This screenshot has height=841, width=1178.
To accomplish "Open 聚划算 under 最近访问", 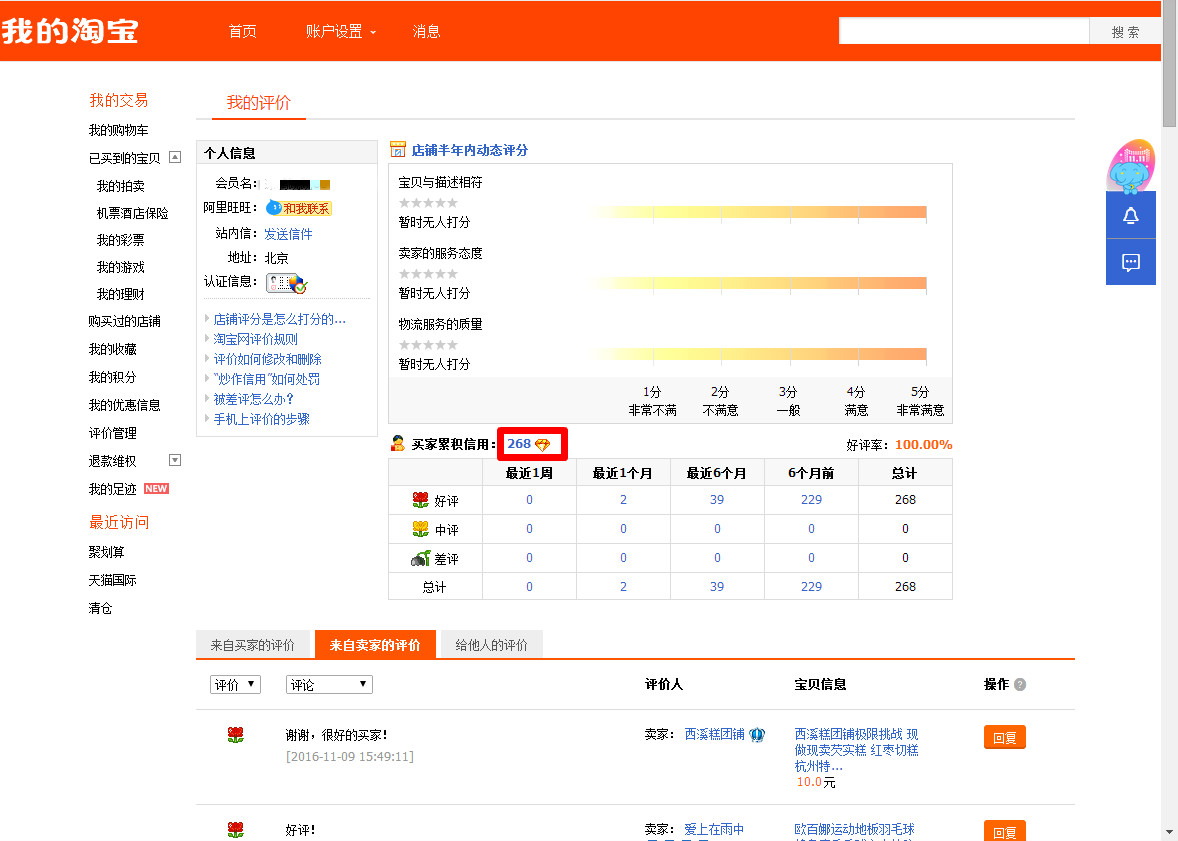I will point(107,552).
